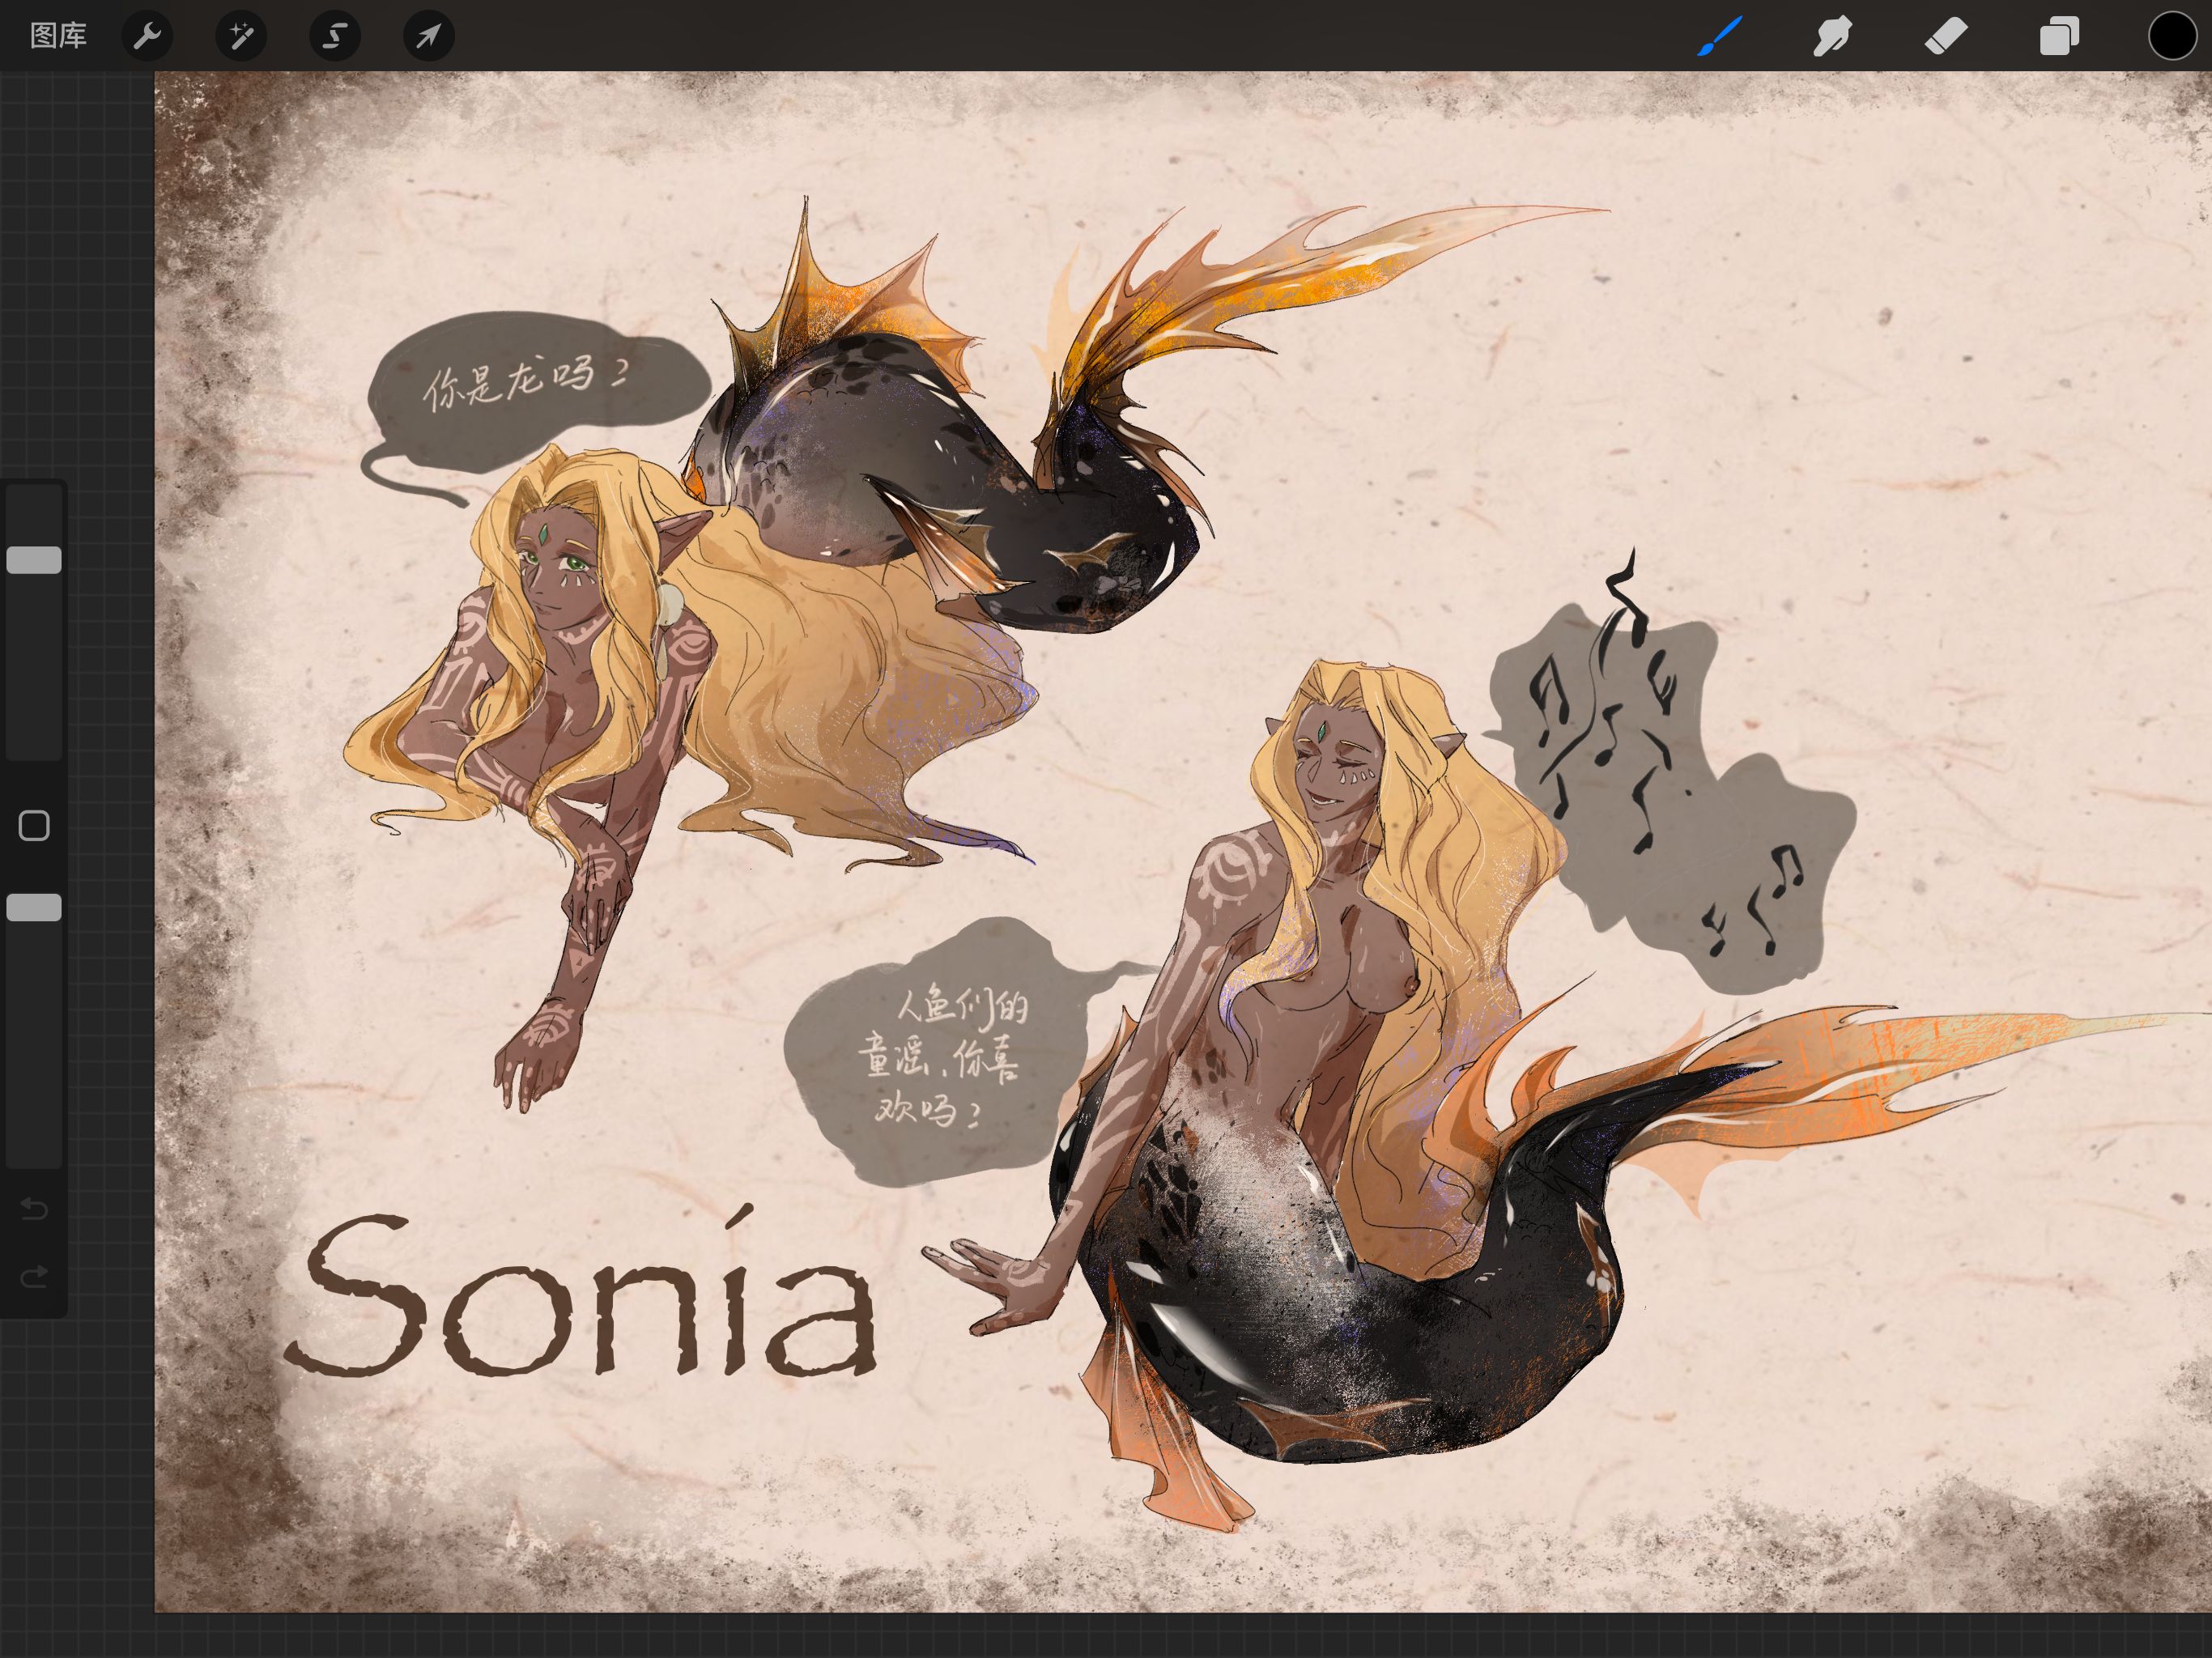Tap the square modify button in the sidebar
The image size is (2212, 1658).
(34, 825)
